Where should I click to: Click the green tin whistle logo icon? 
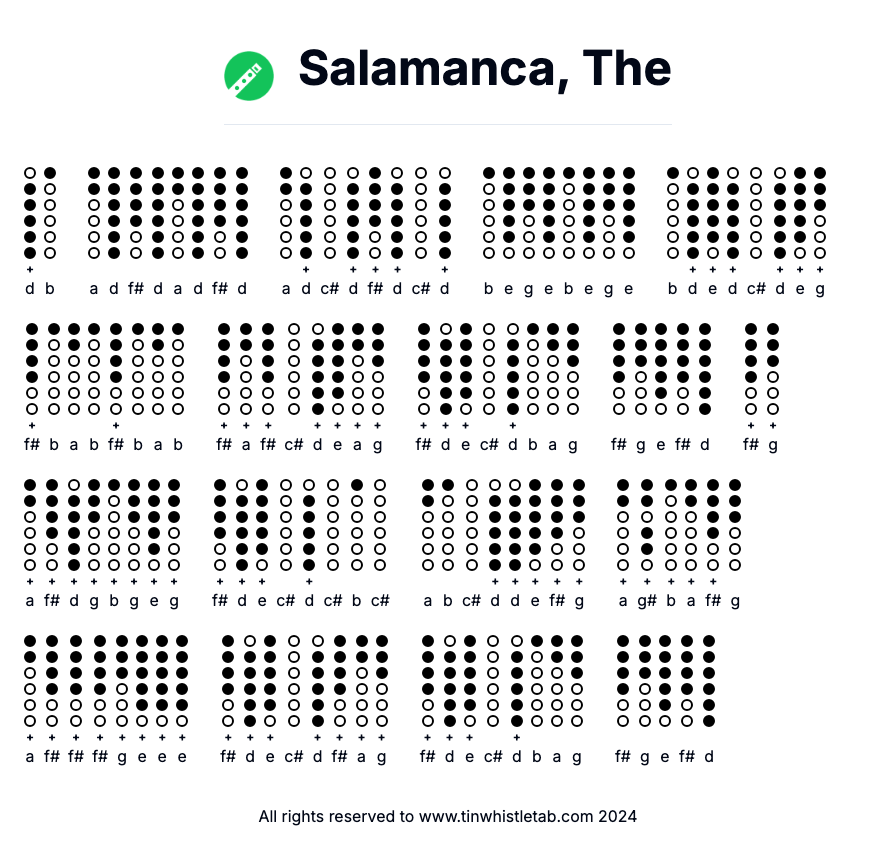pos(249,76)
